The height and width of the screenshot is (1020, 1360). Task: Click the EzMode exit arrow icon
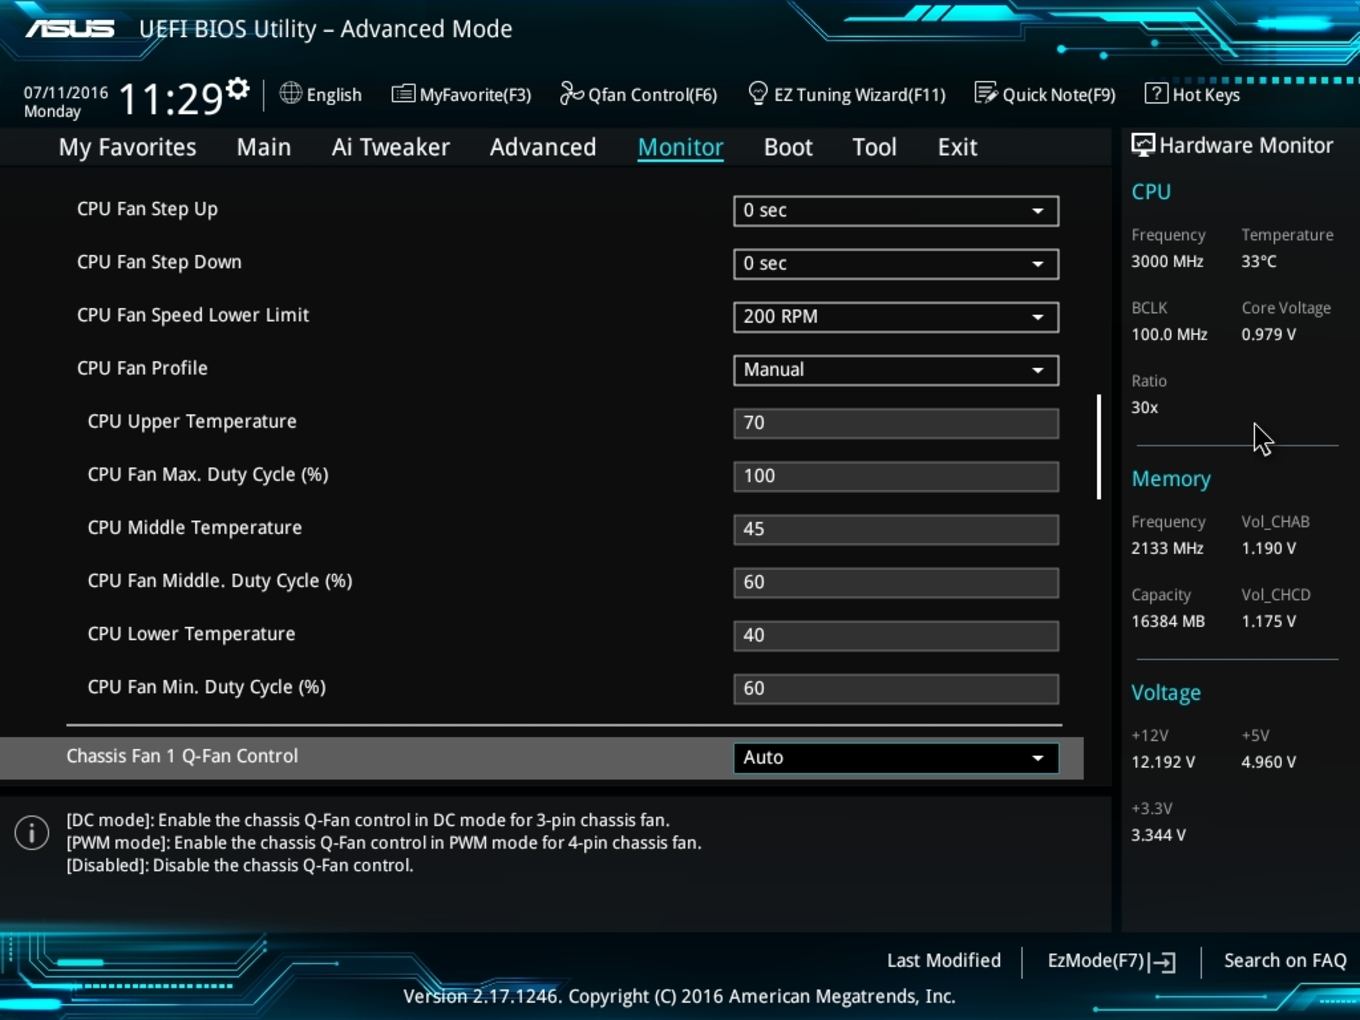(1163, 962)
